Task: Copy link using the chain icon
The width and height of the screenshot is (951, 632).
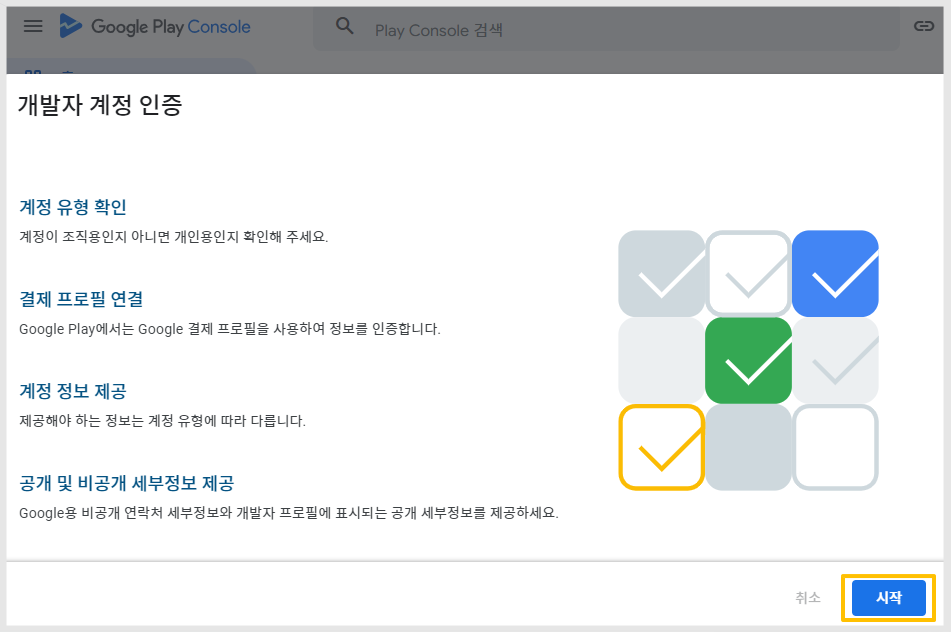Action: pos(923,25)
